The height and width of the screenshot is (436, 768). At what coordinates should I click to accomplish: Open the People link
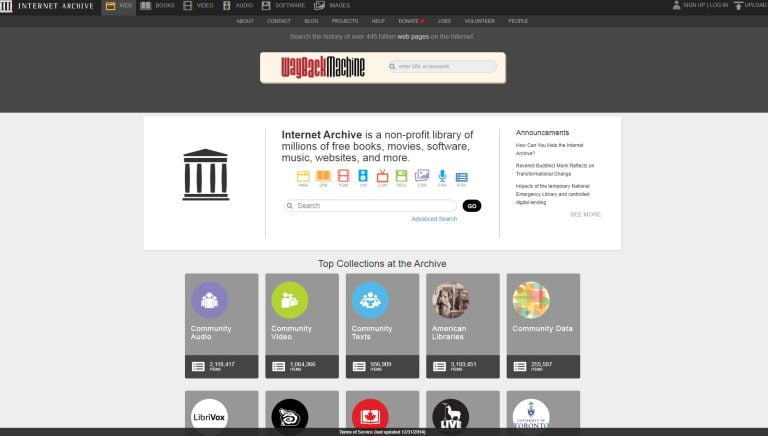click(518, 21)
